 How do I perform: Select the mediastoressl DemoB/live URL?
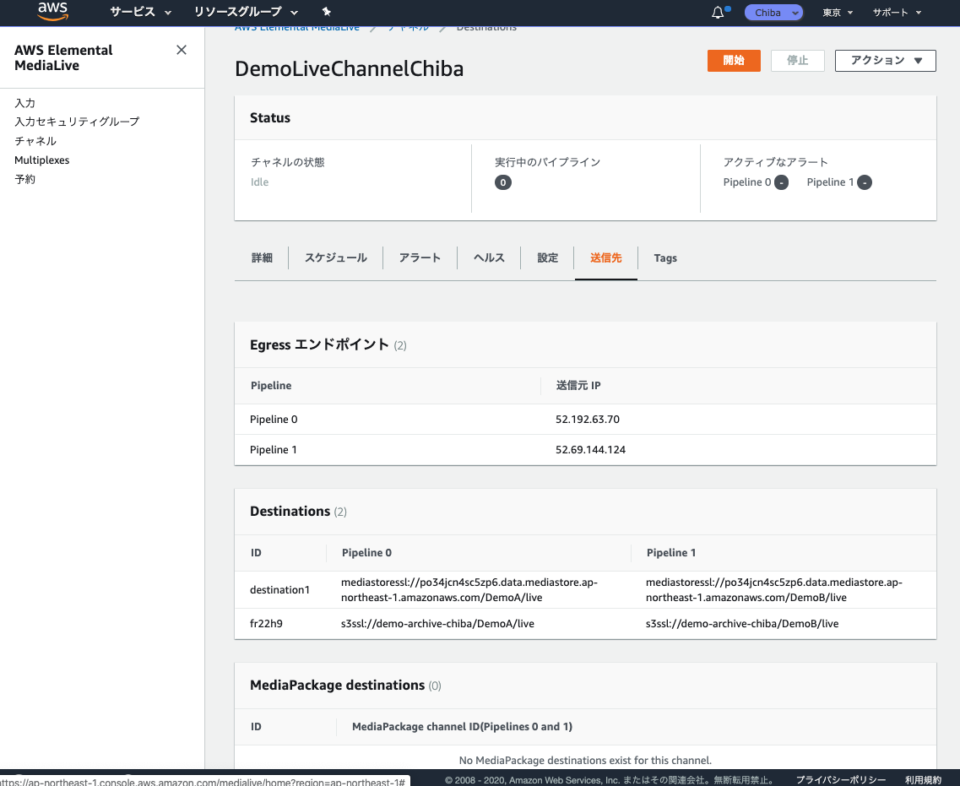pyautogui.click(x=774, y=590)
